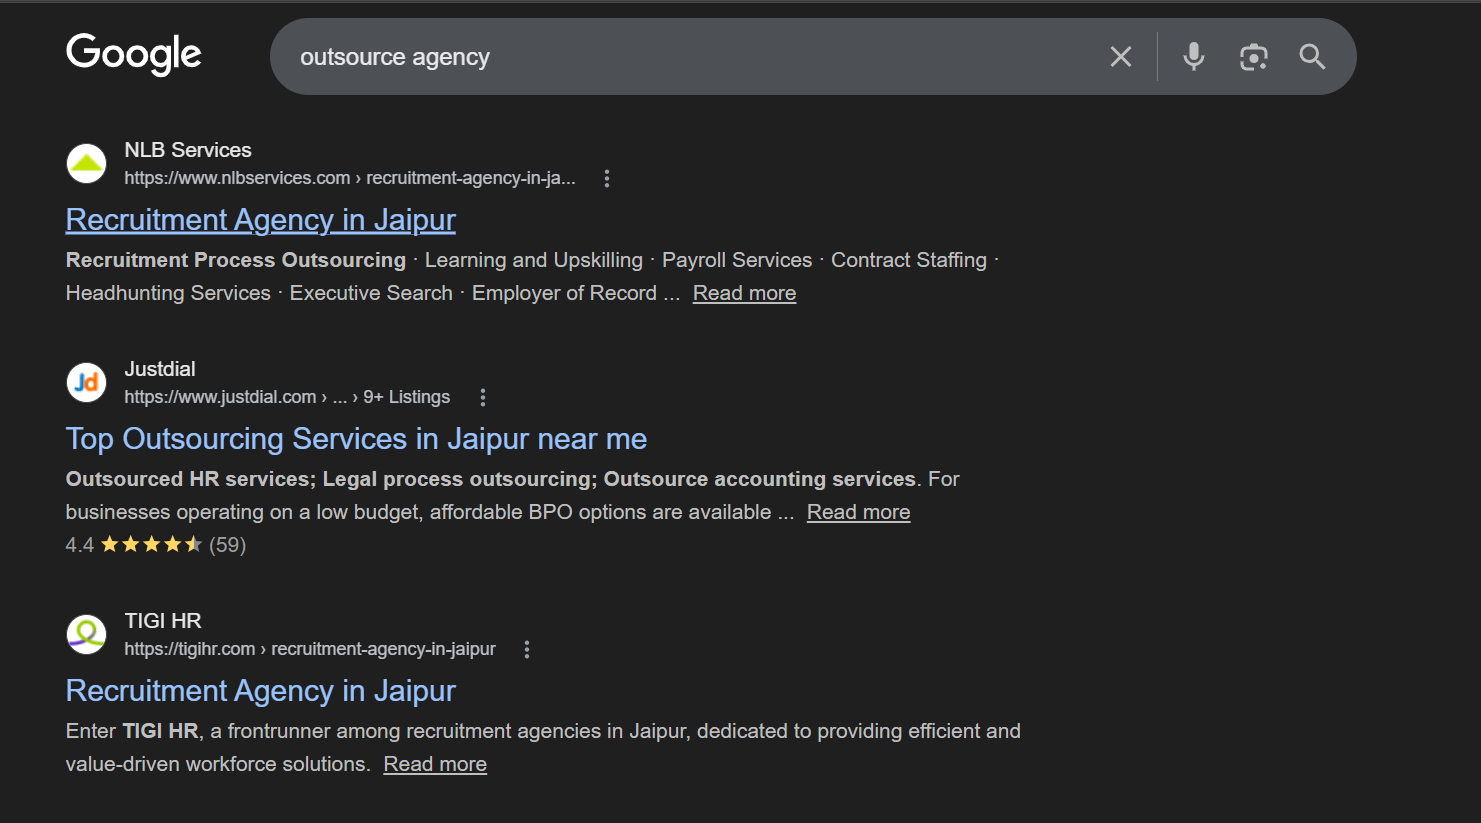
Task: Submit search using the magnifying glass icon
Action: (x=1312, y=57)
